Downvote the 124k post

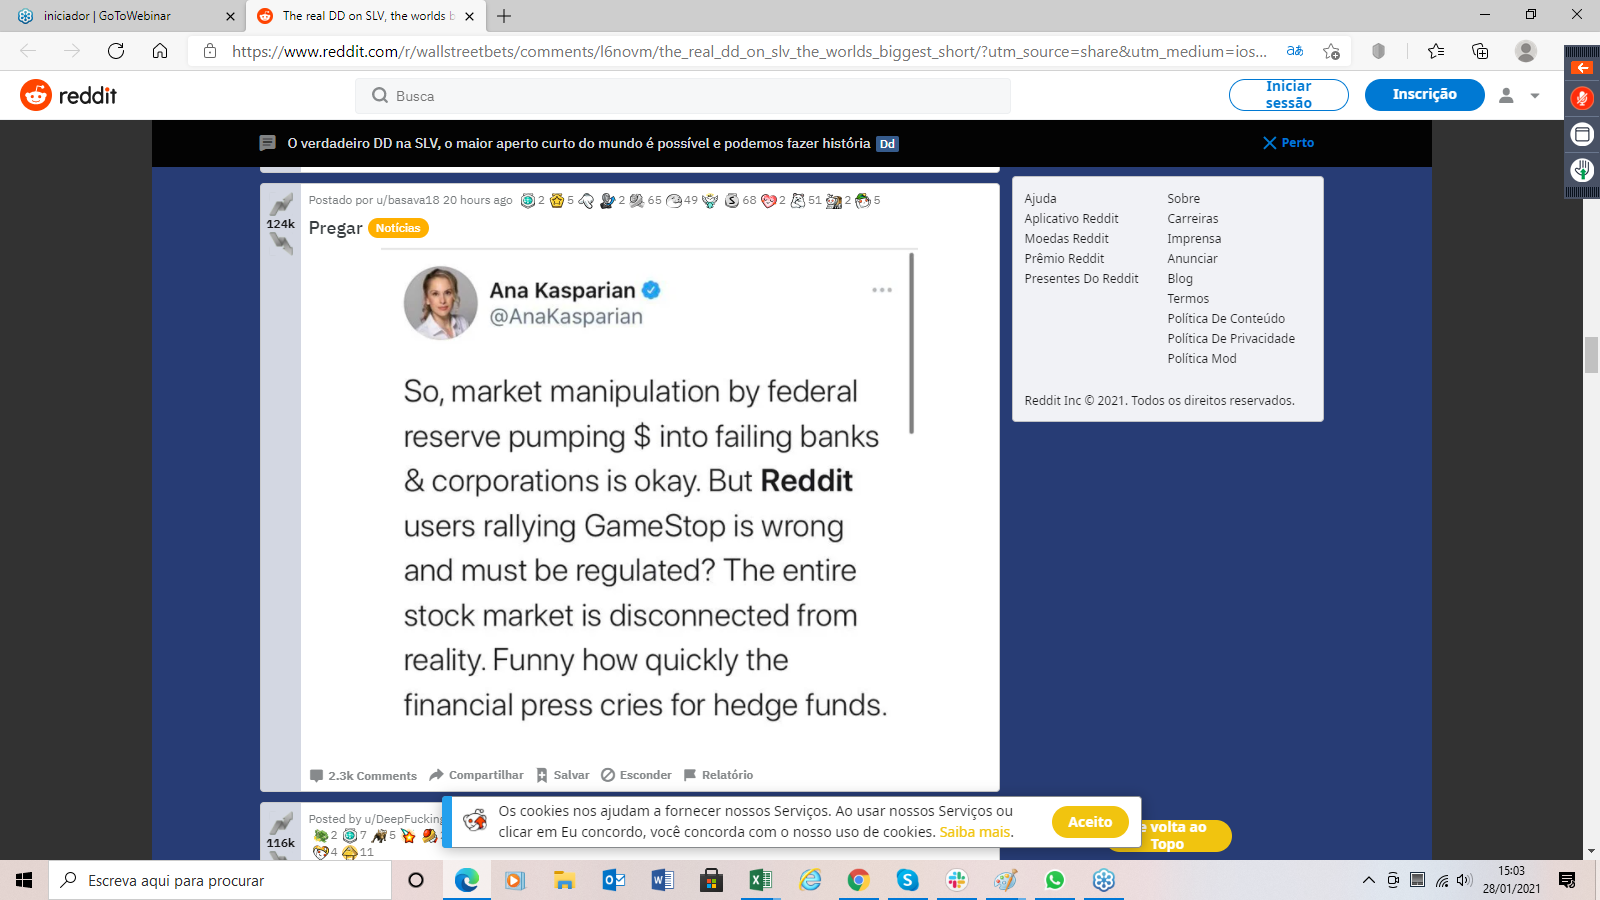tap(281, 243)
